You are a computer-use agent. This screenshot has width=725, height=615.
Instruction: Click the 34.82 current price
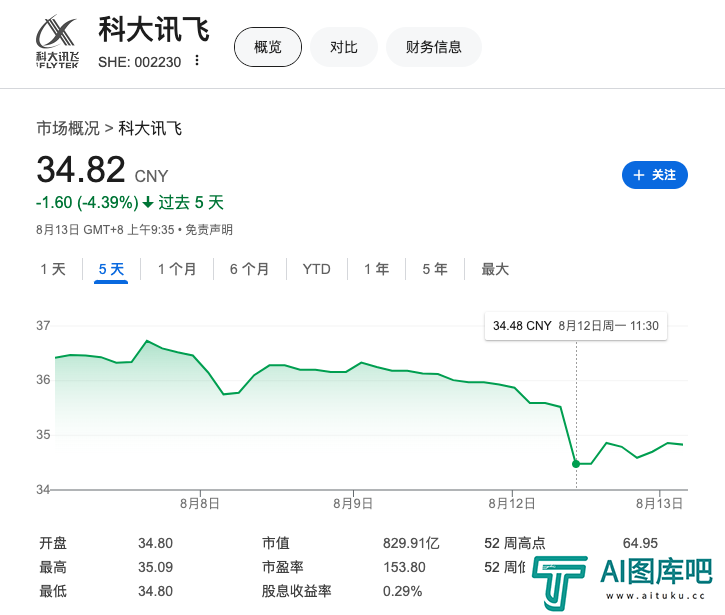point(81,170)
